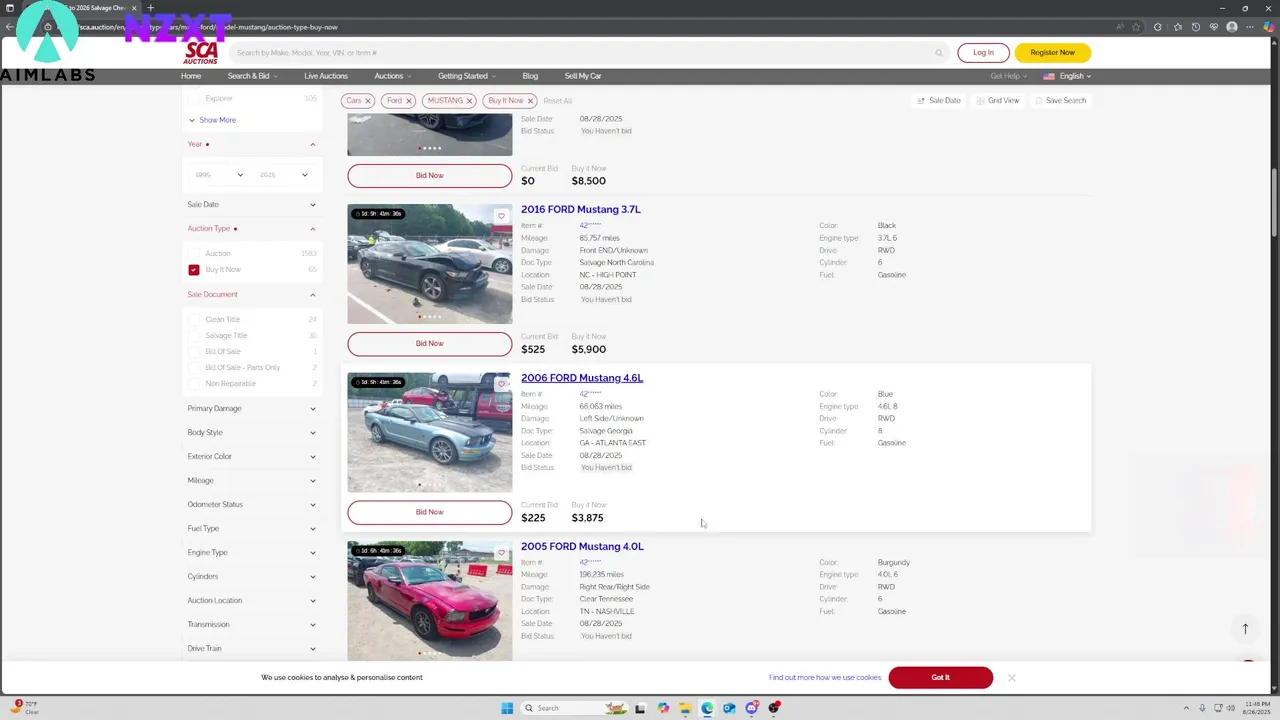Open the Copilot icon in the browser toolbar
This screenshot has height=720, width=1280.
[1269, 27]
